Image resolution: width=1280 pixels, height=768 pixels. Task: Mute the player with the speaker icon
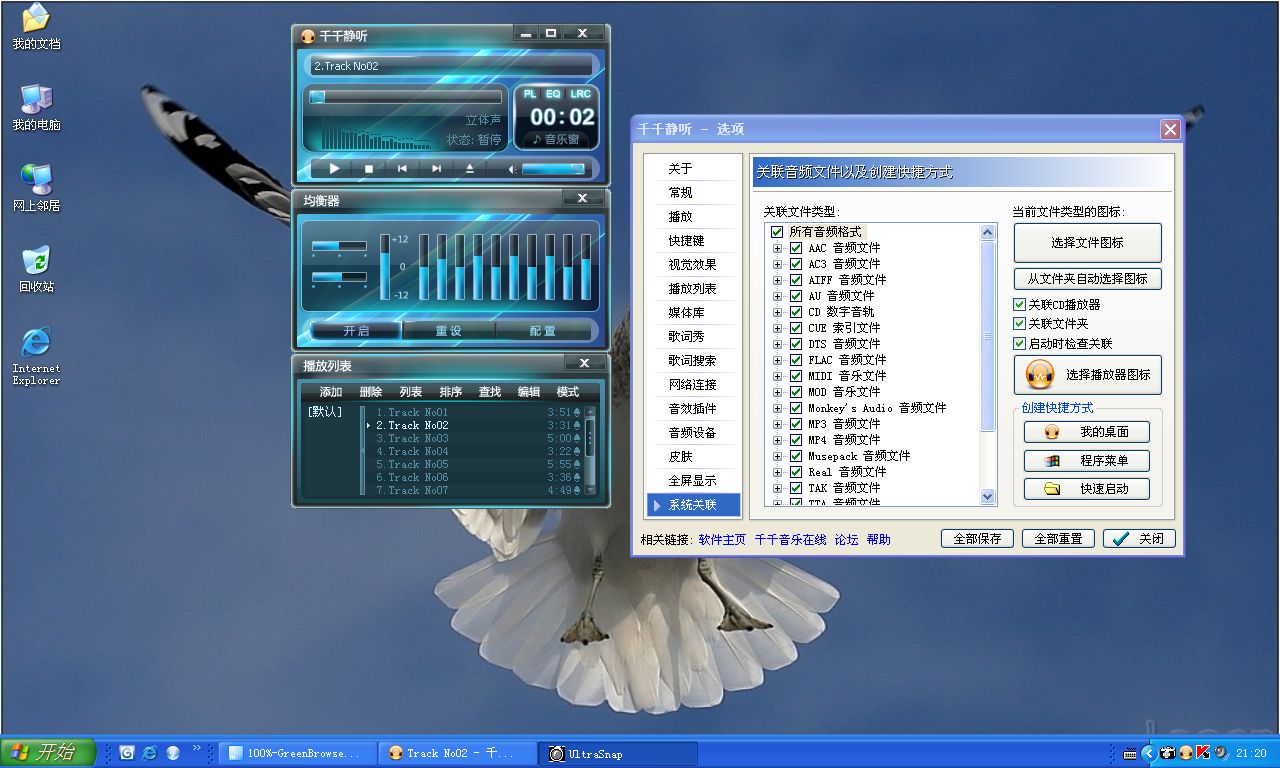(x=512, y=169)
